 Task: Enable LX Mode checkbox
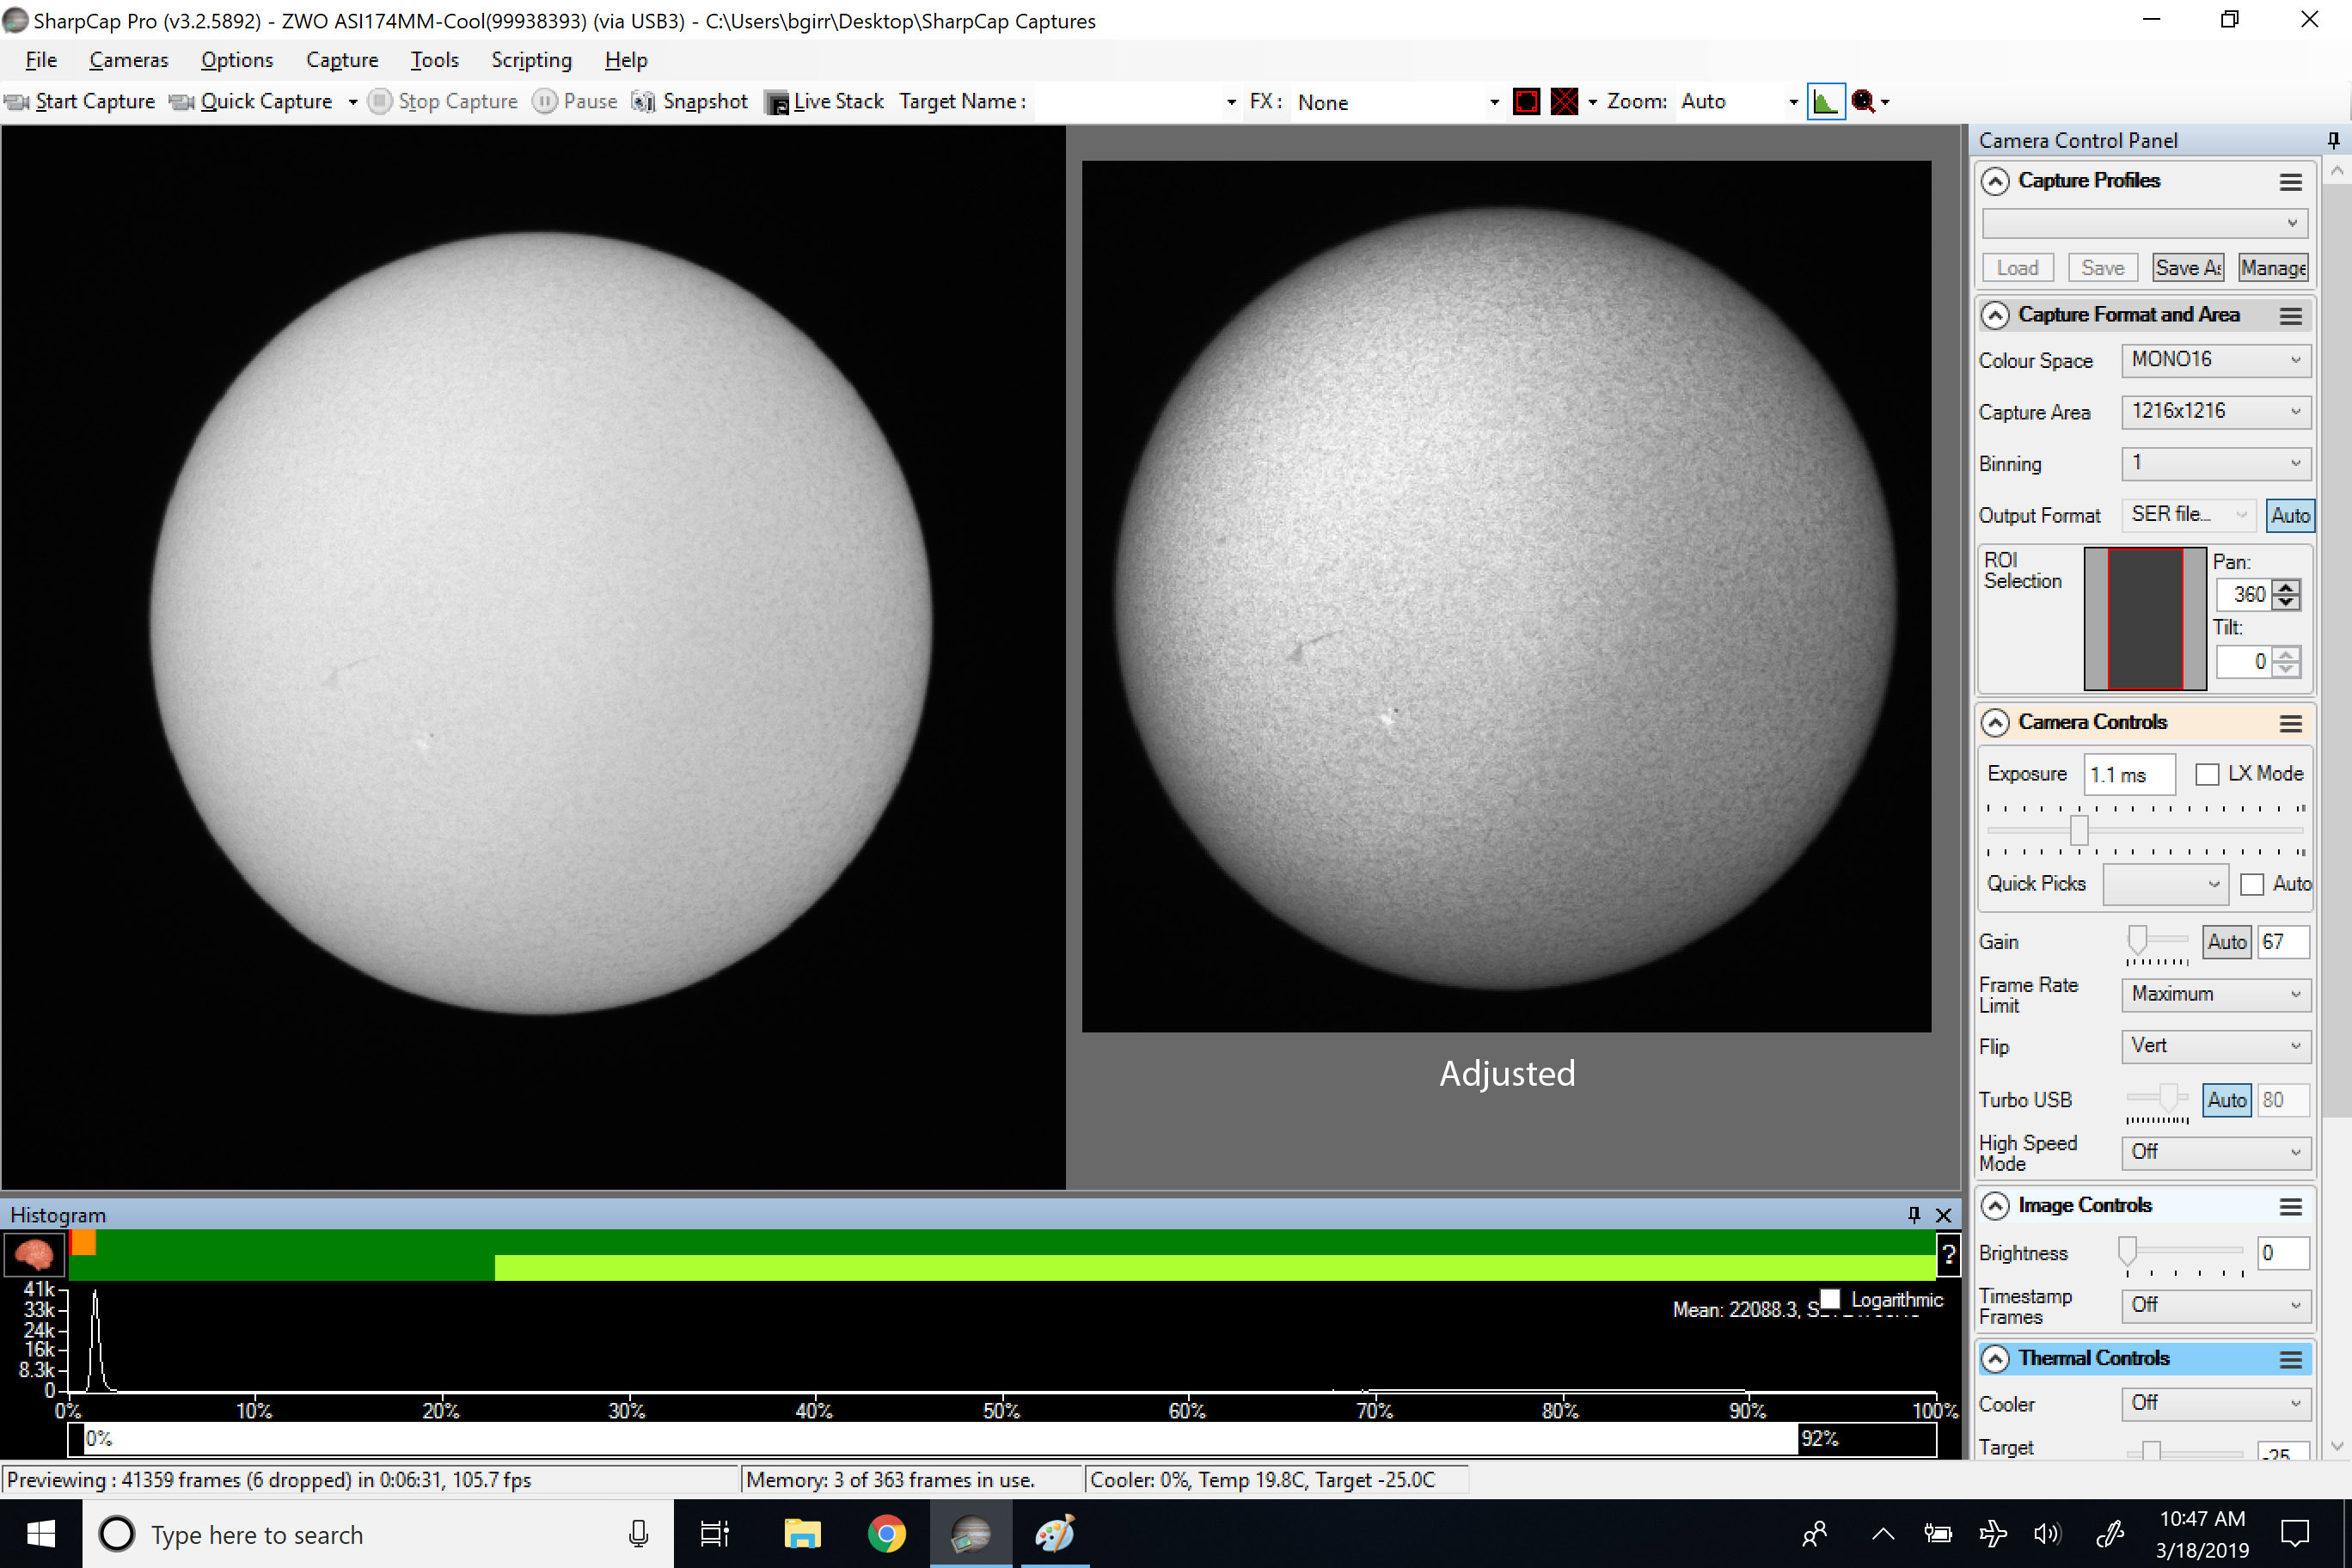[x=2206, y=774]
